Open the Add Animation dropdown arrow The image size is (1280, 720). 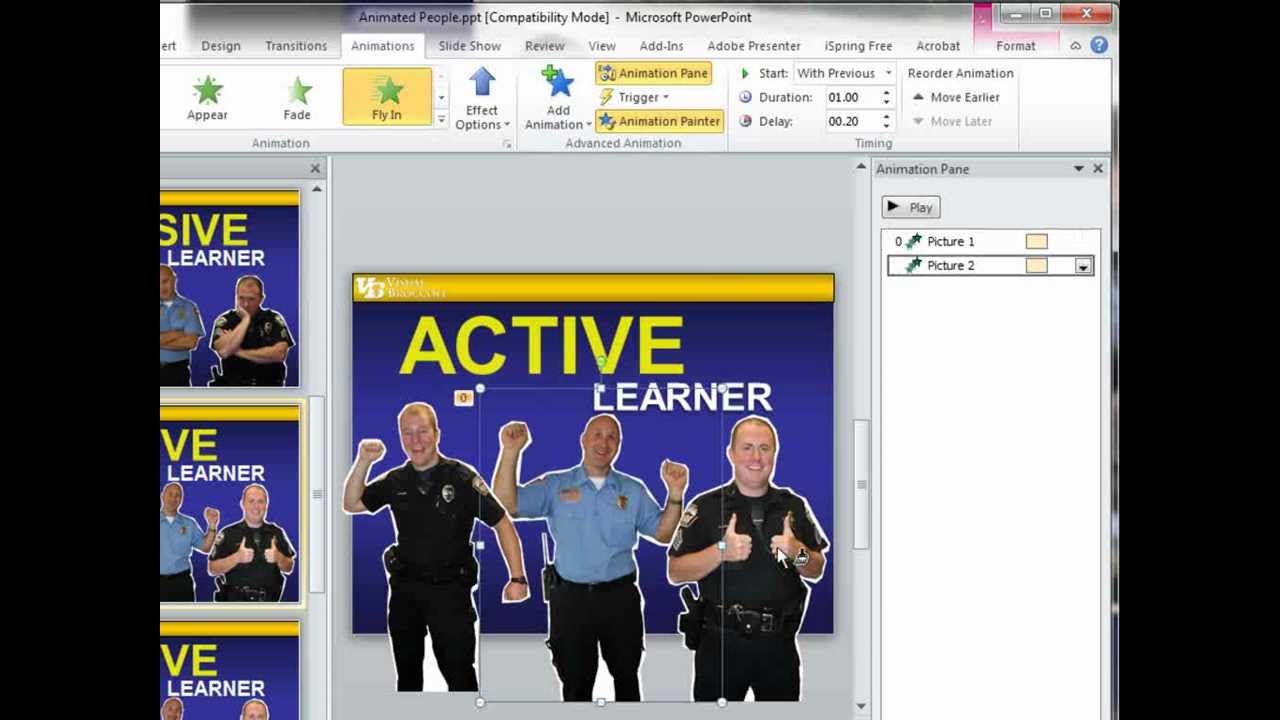pos(589,125)
